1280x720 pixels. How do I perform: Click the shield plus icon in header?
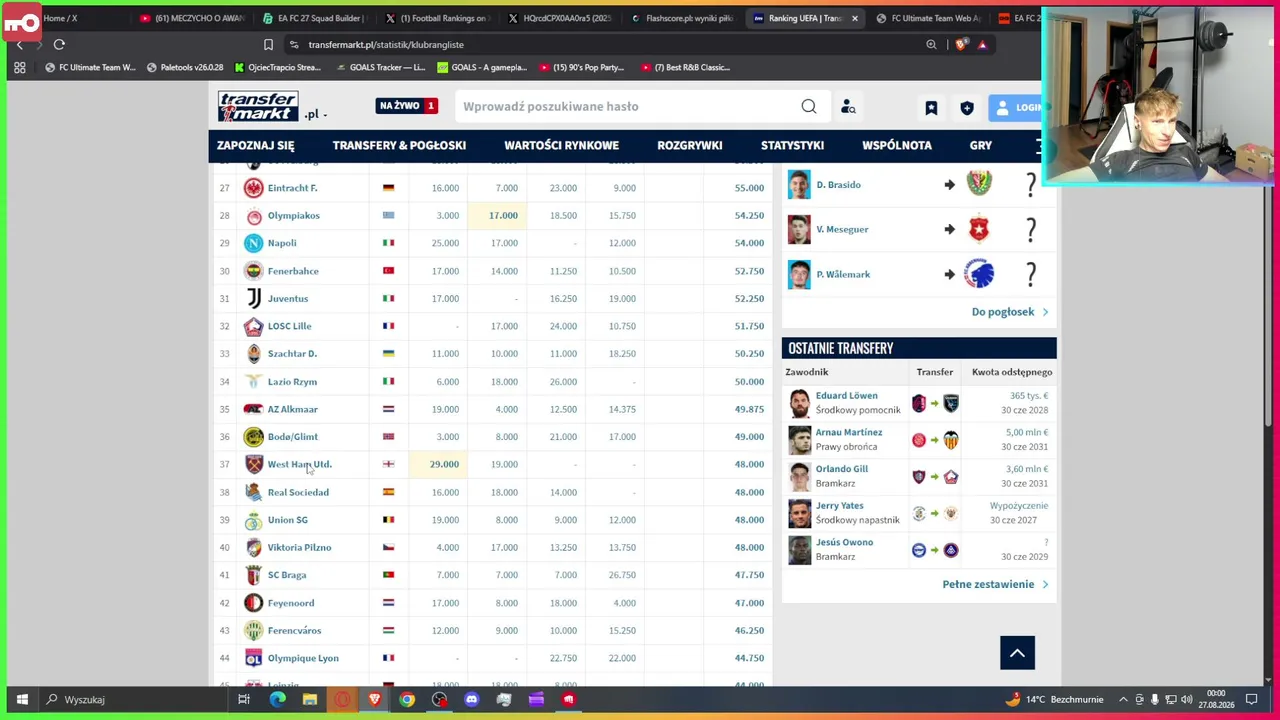click(x=967, y=107)
